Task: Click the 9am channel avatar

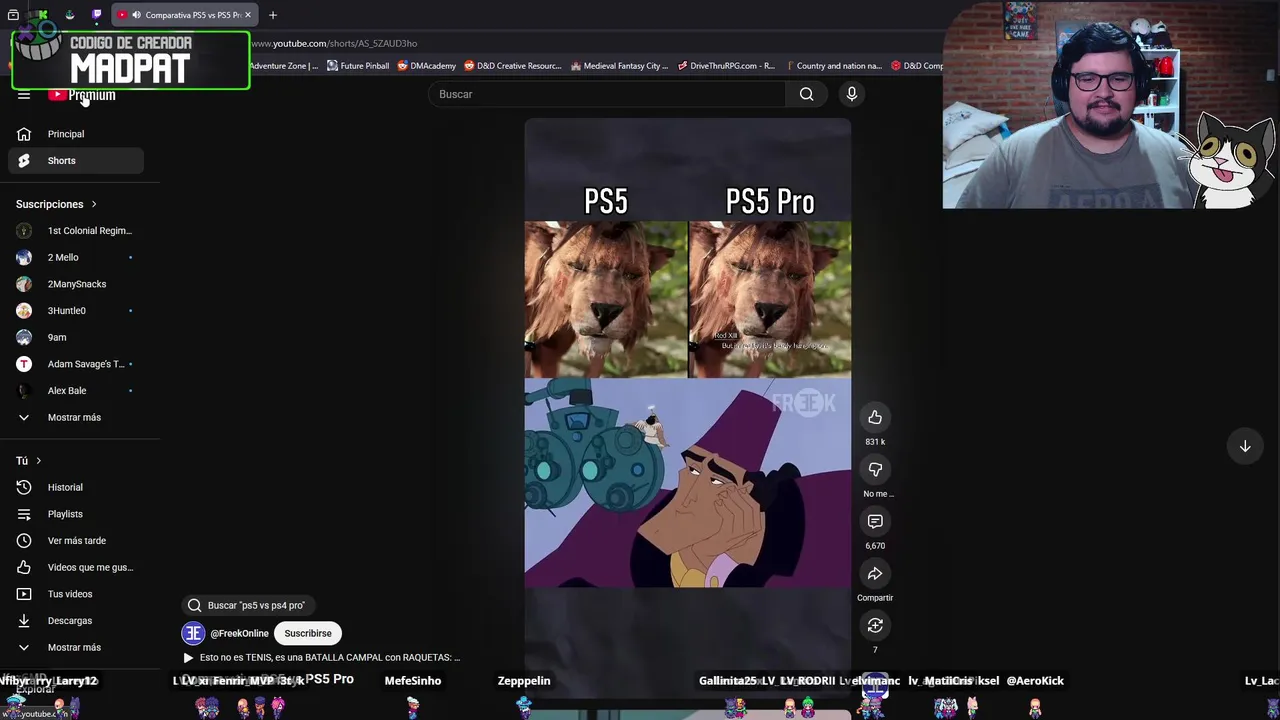Action: pyautogui.click(x=24, y=337)
